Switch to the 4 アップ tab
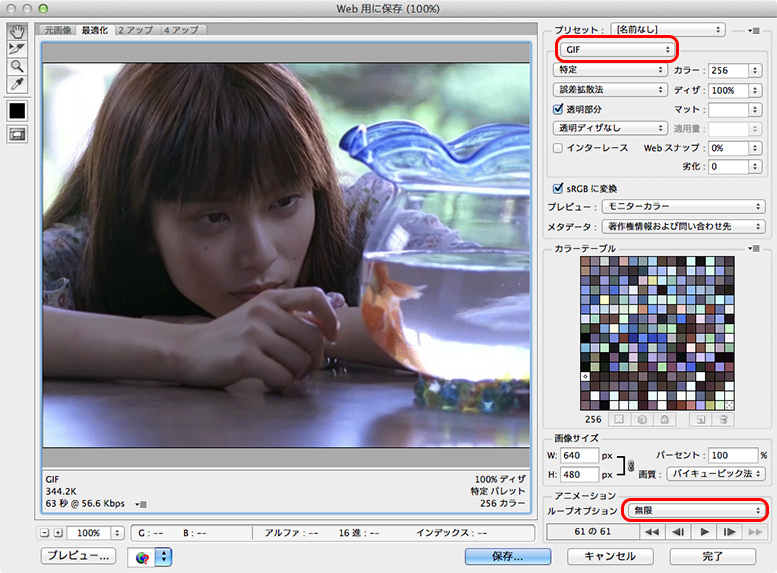Screen dimensions: 777x573 (x=182, y=30)
